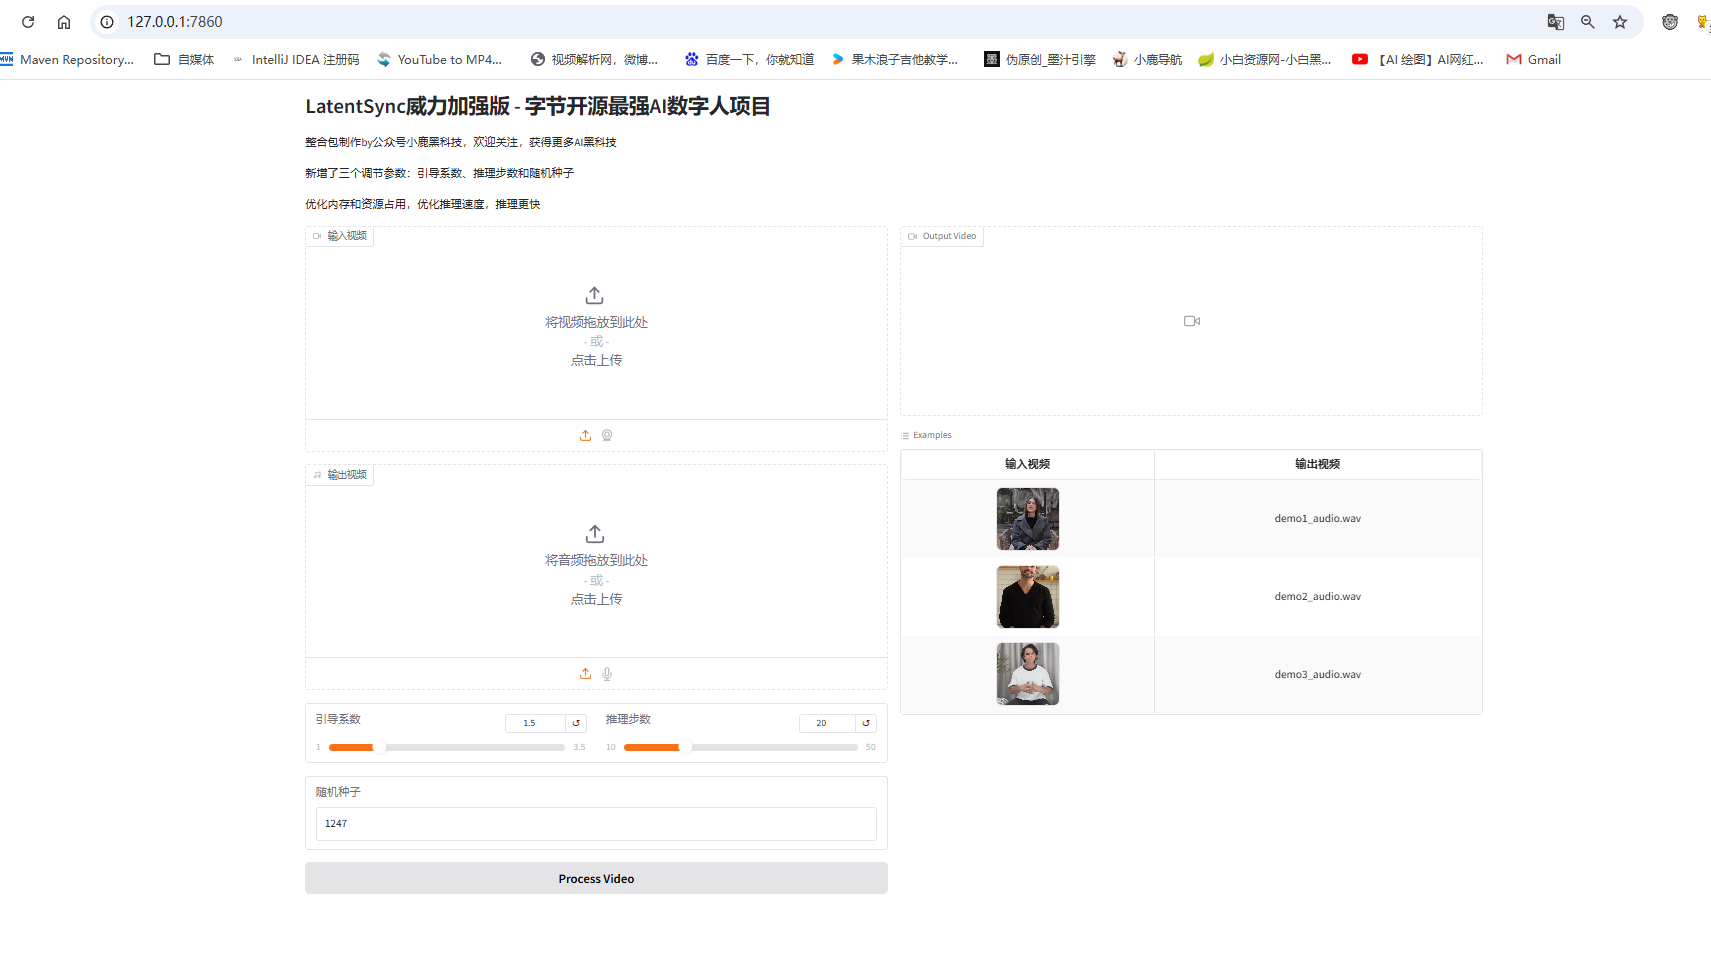Viewport: 1711px width, 963px height.
Task: Click the Process Video button
Action: point(596,878)
